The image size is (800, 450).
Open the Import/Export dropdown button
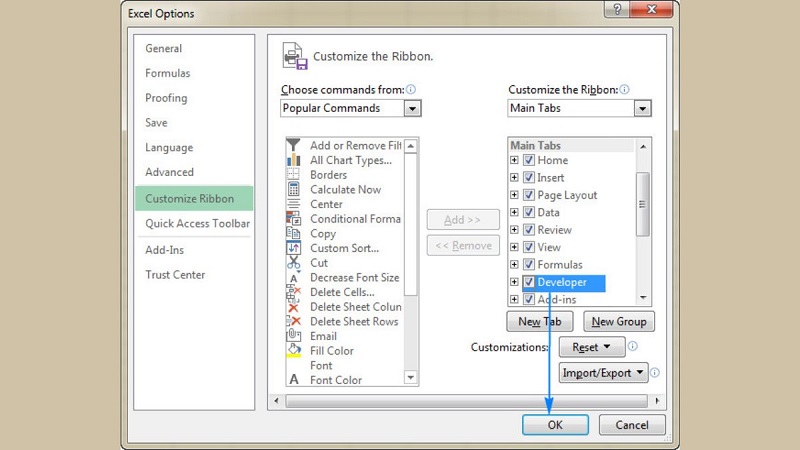click(x=604, y=373)
